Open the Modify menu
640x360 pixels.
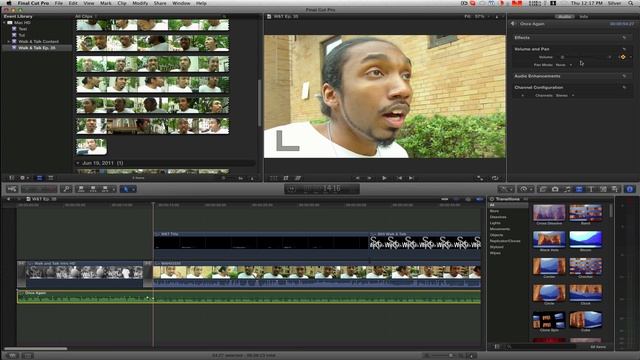click(140, 3)
